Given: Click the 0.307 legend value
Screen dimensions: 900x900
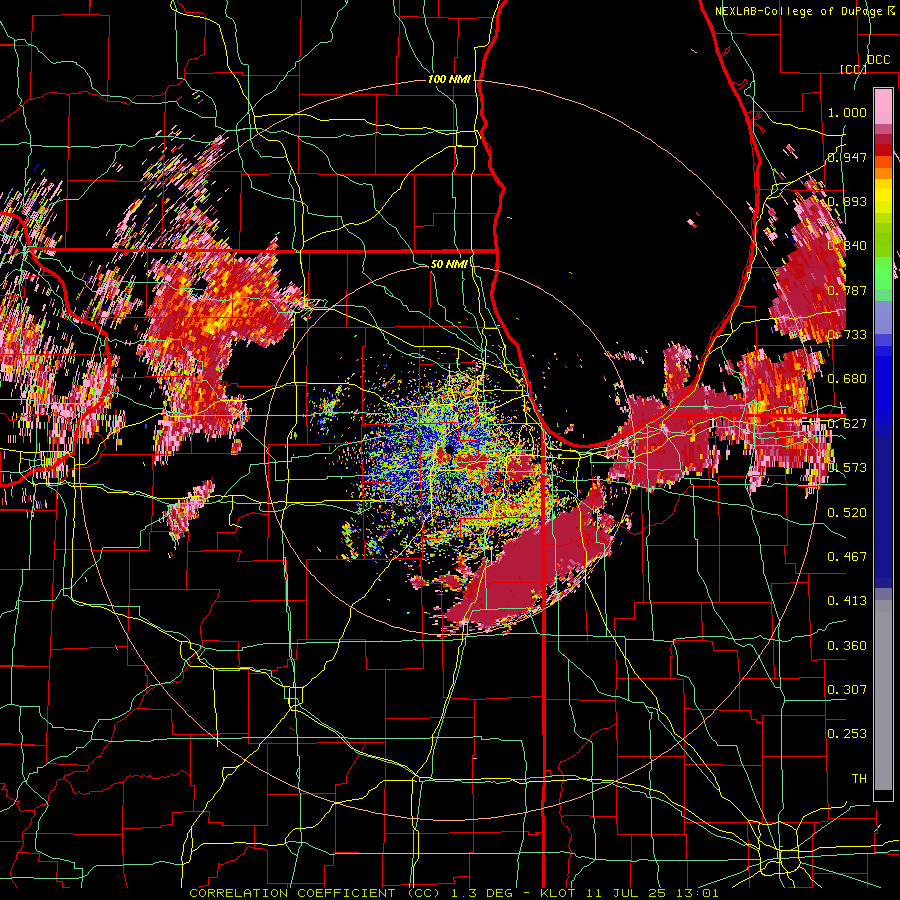Looking at the screenshot, I should [847, 690].
